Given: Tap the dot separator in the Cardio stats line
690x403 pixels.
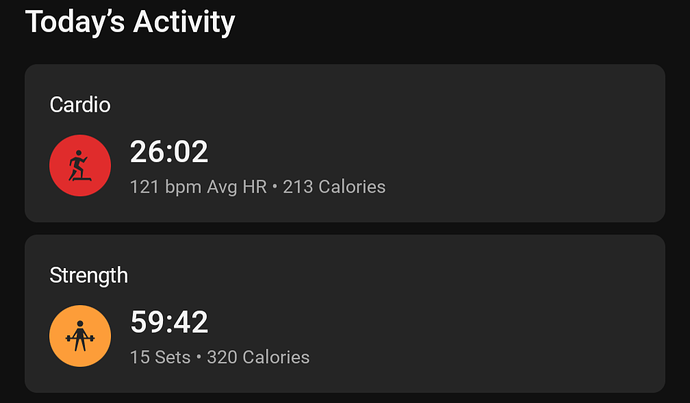Looking at the screenshot, I should [275, 187].
